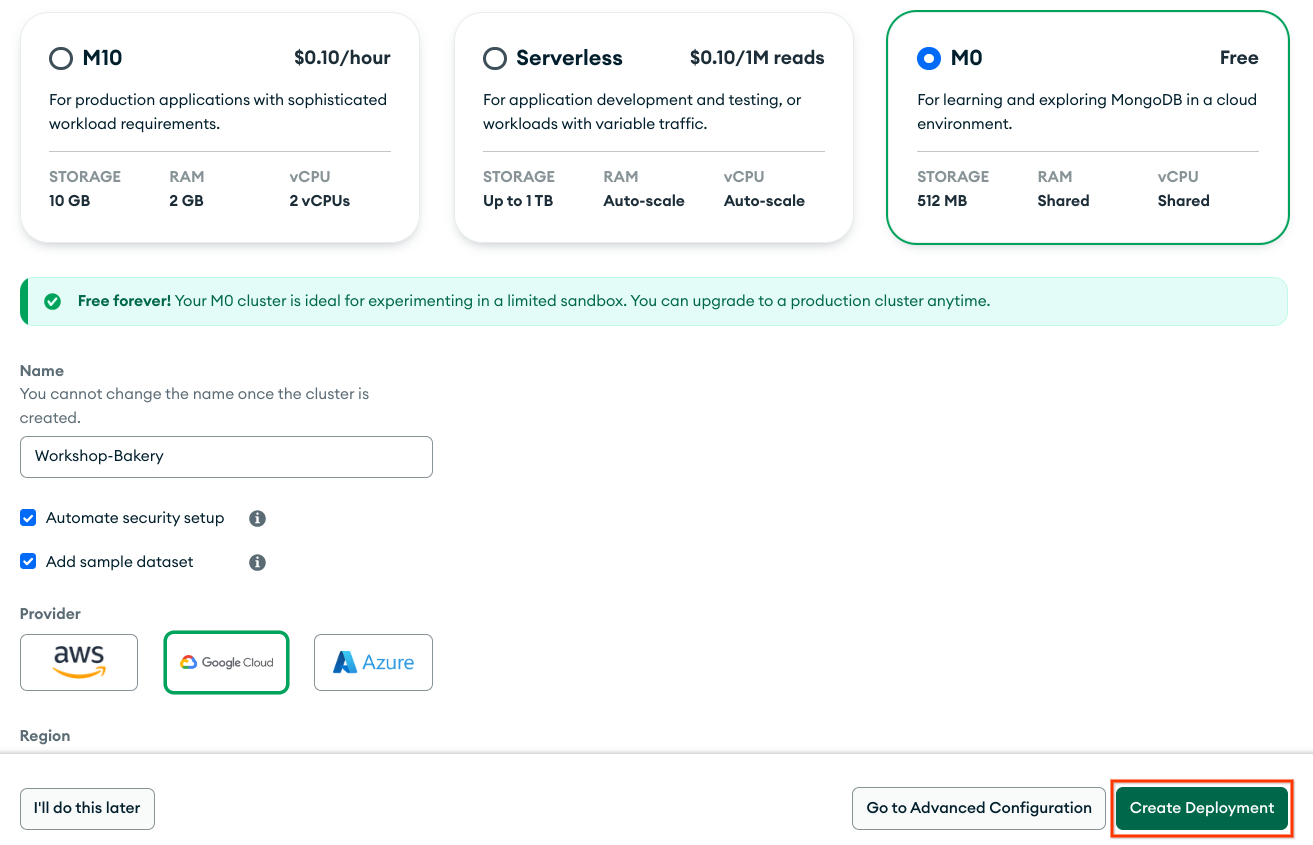Click the Workshop-Bakery name field

coord(226,456)
